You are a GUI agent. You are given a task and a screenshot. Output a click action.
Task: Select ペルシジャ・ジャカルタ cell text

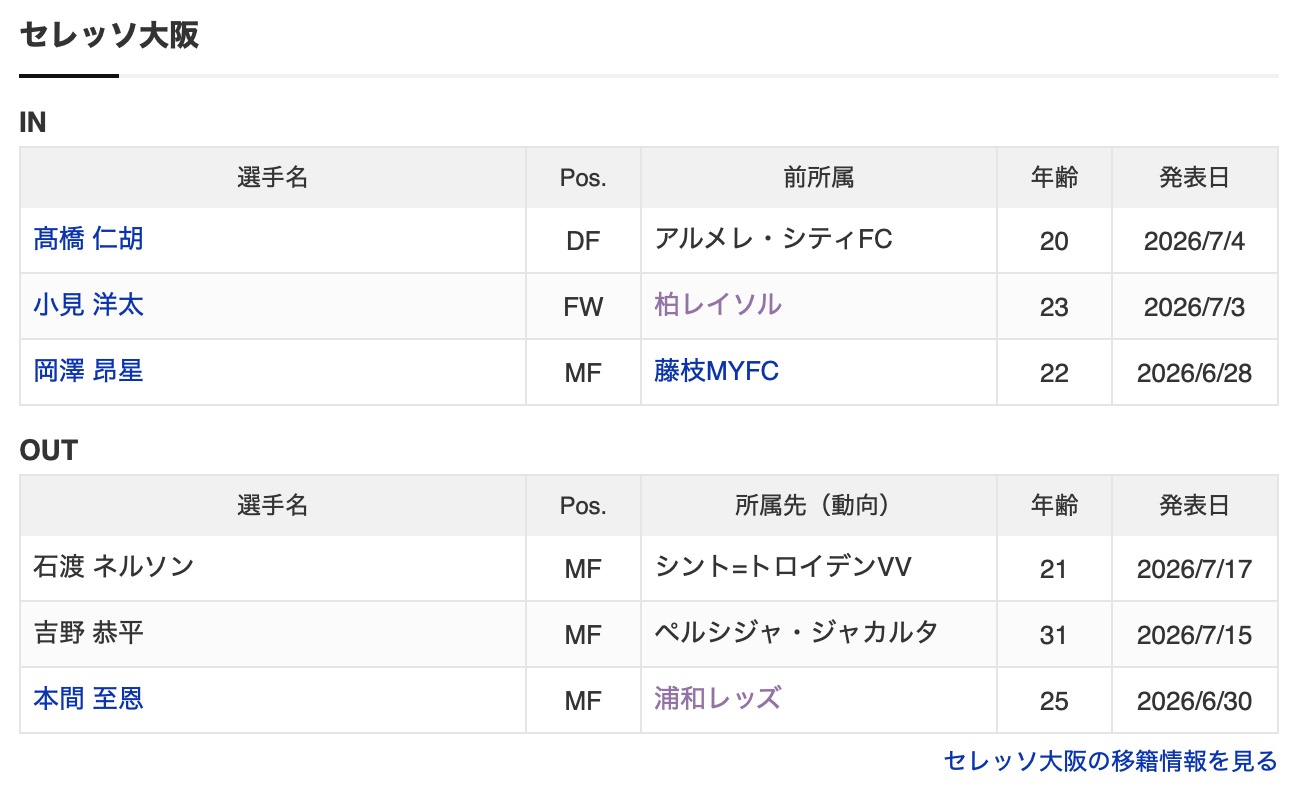(x=796, y=634)
